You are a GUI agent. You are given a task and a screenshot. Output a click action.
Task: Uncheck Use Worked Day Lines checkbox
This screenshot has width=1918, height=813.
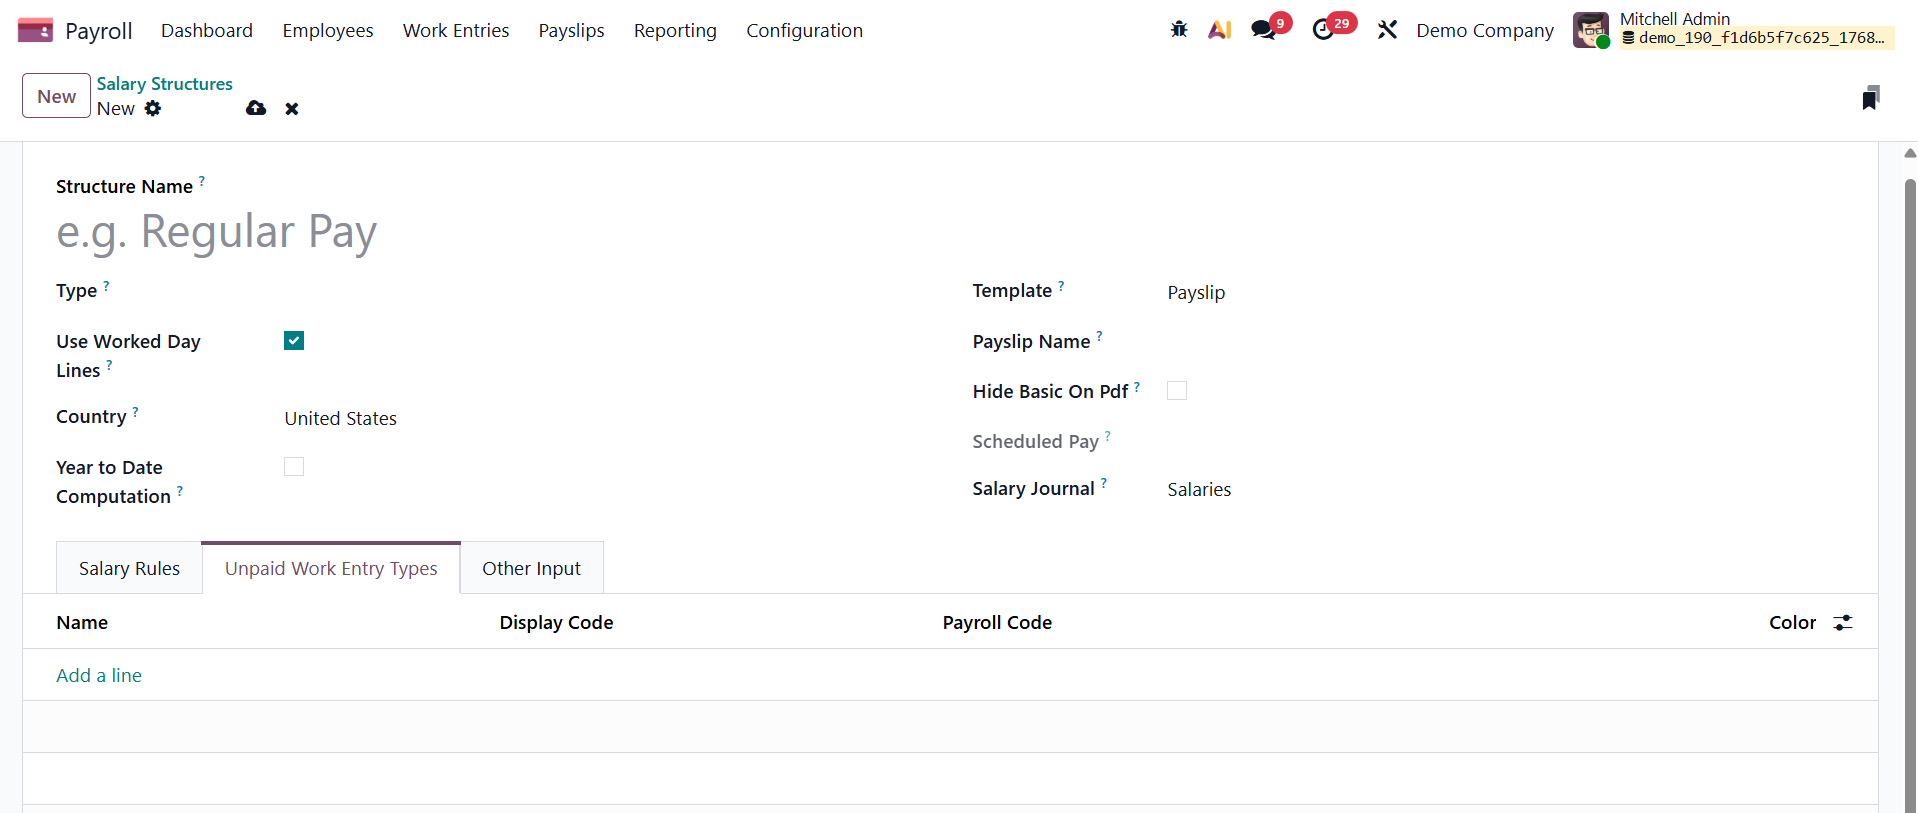click(x=294, y=341)
